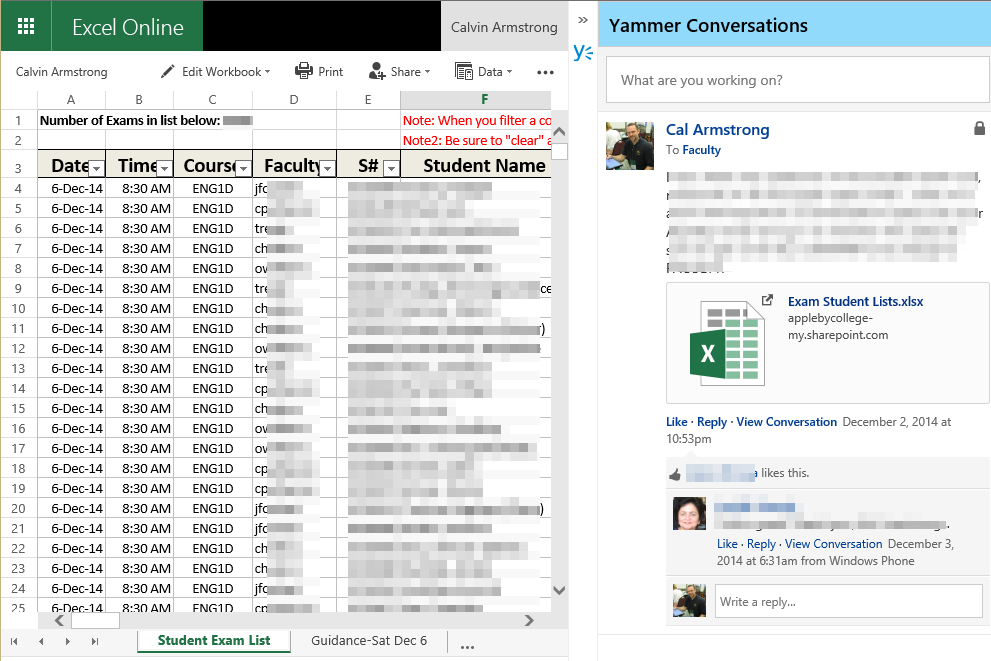Click the 'Write a reply...' box

pyautogui.click(x=849, y=601)
